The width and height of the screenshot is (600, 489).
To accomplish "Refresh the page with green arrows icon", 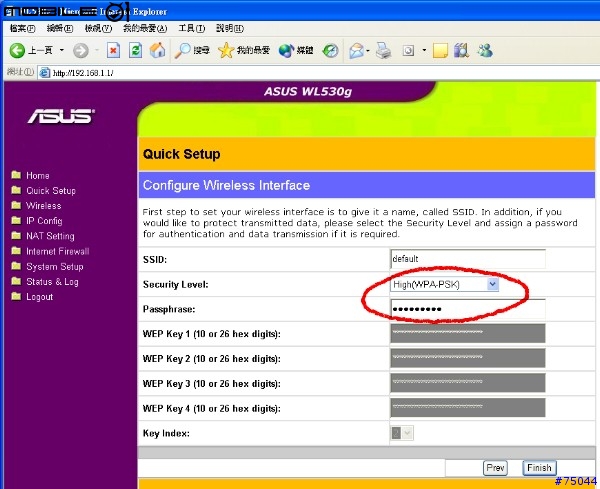I will click(135, 50).
